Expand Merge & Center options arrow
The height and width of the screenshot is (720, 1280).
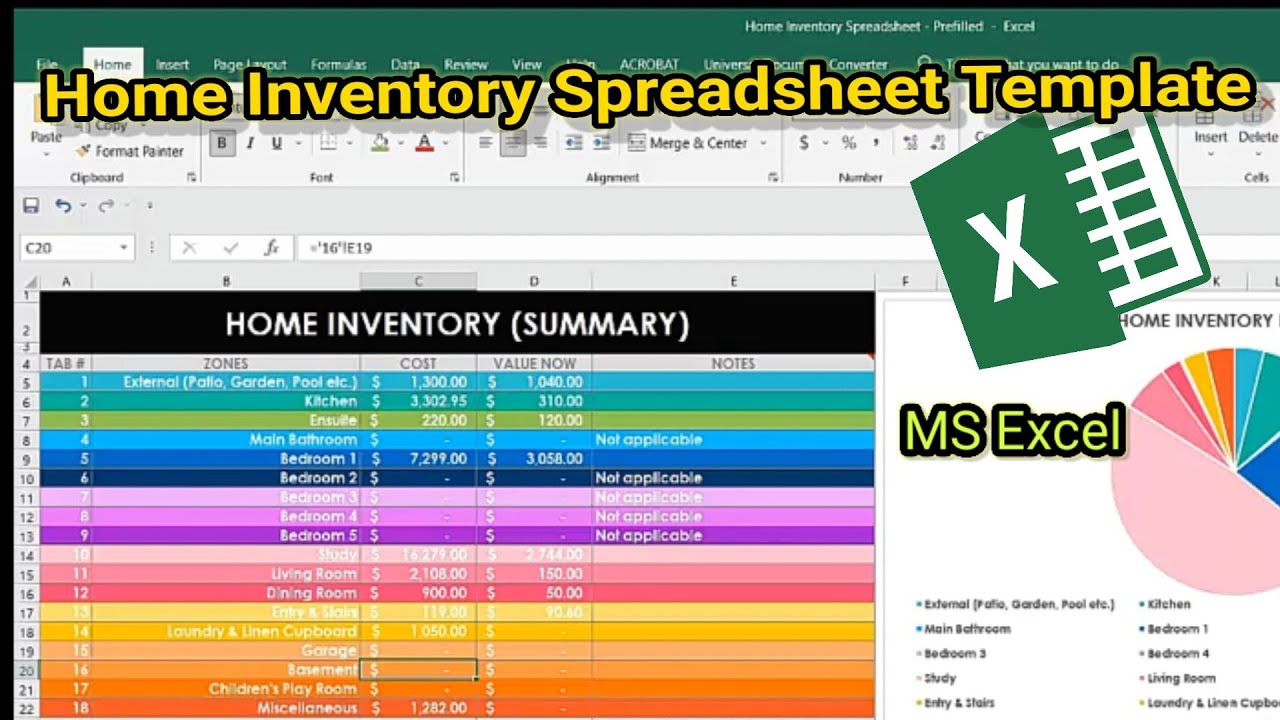(x=763, y=143)
